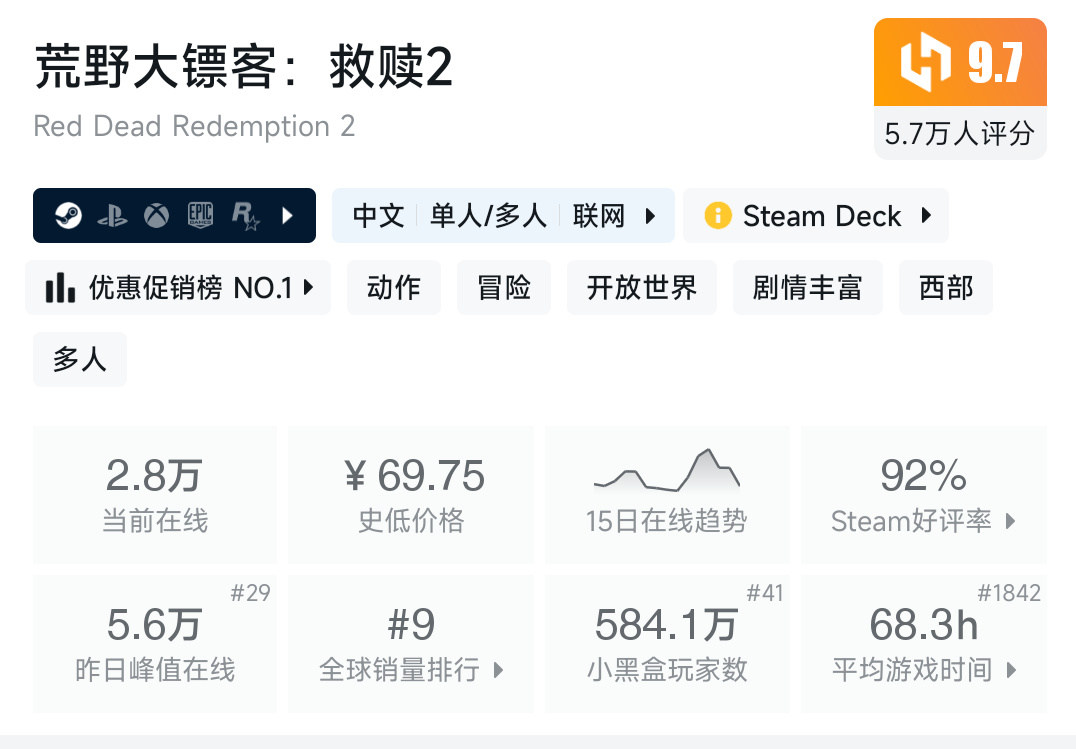Select the 动作 genre tag
The image size is (1076, 749).
[x=394, y=288]
